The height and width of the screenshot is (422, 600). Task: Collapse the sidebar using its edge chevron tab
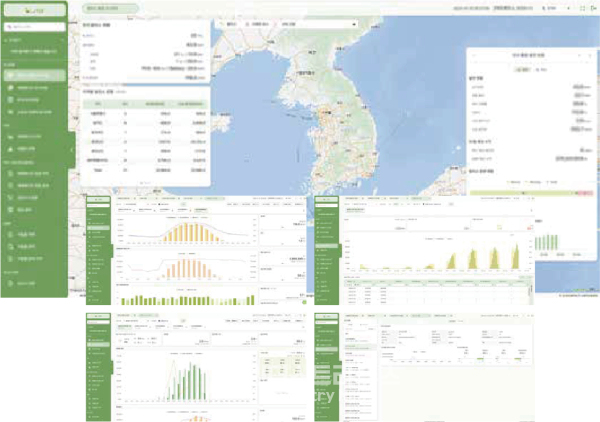[x=72, y=150]
